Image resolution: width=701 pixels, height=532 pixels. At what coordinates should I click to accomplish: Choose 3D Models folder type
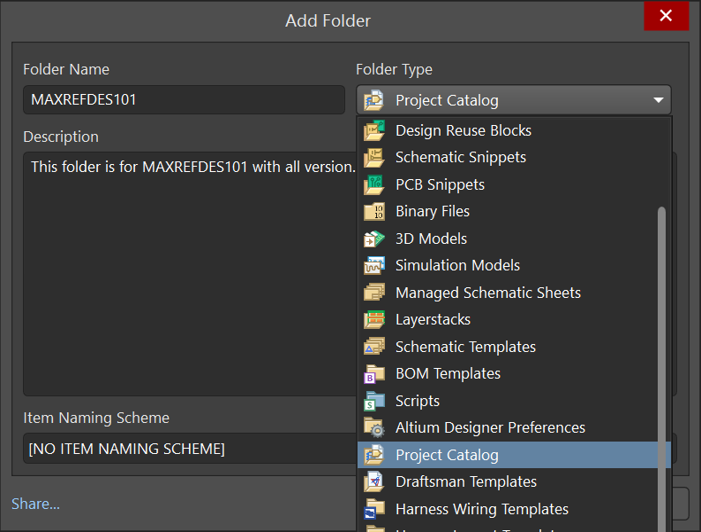(508, 239)
